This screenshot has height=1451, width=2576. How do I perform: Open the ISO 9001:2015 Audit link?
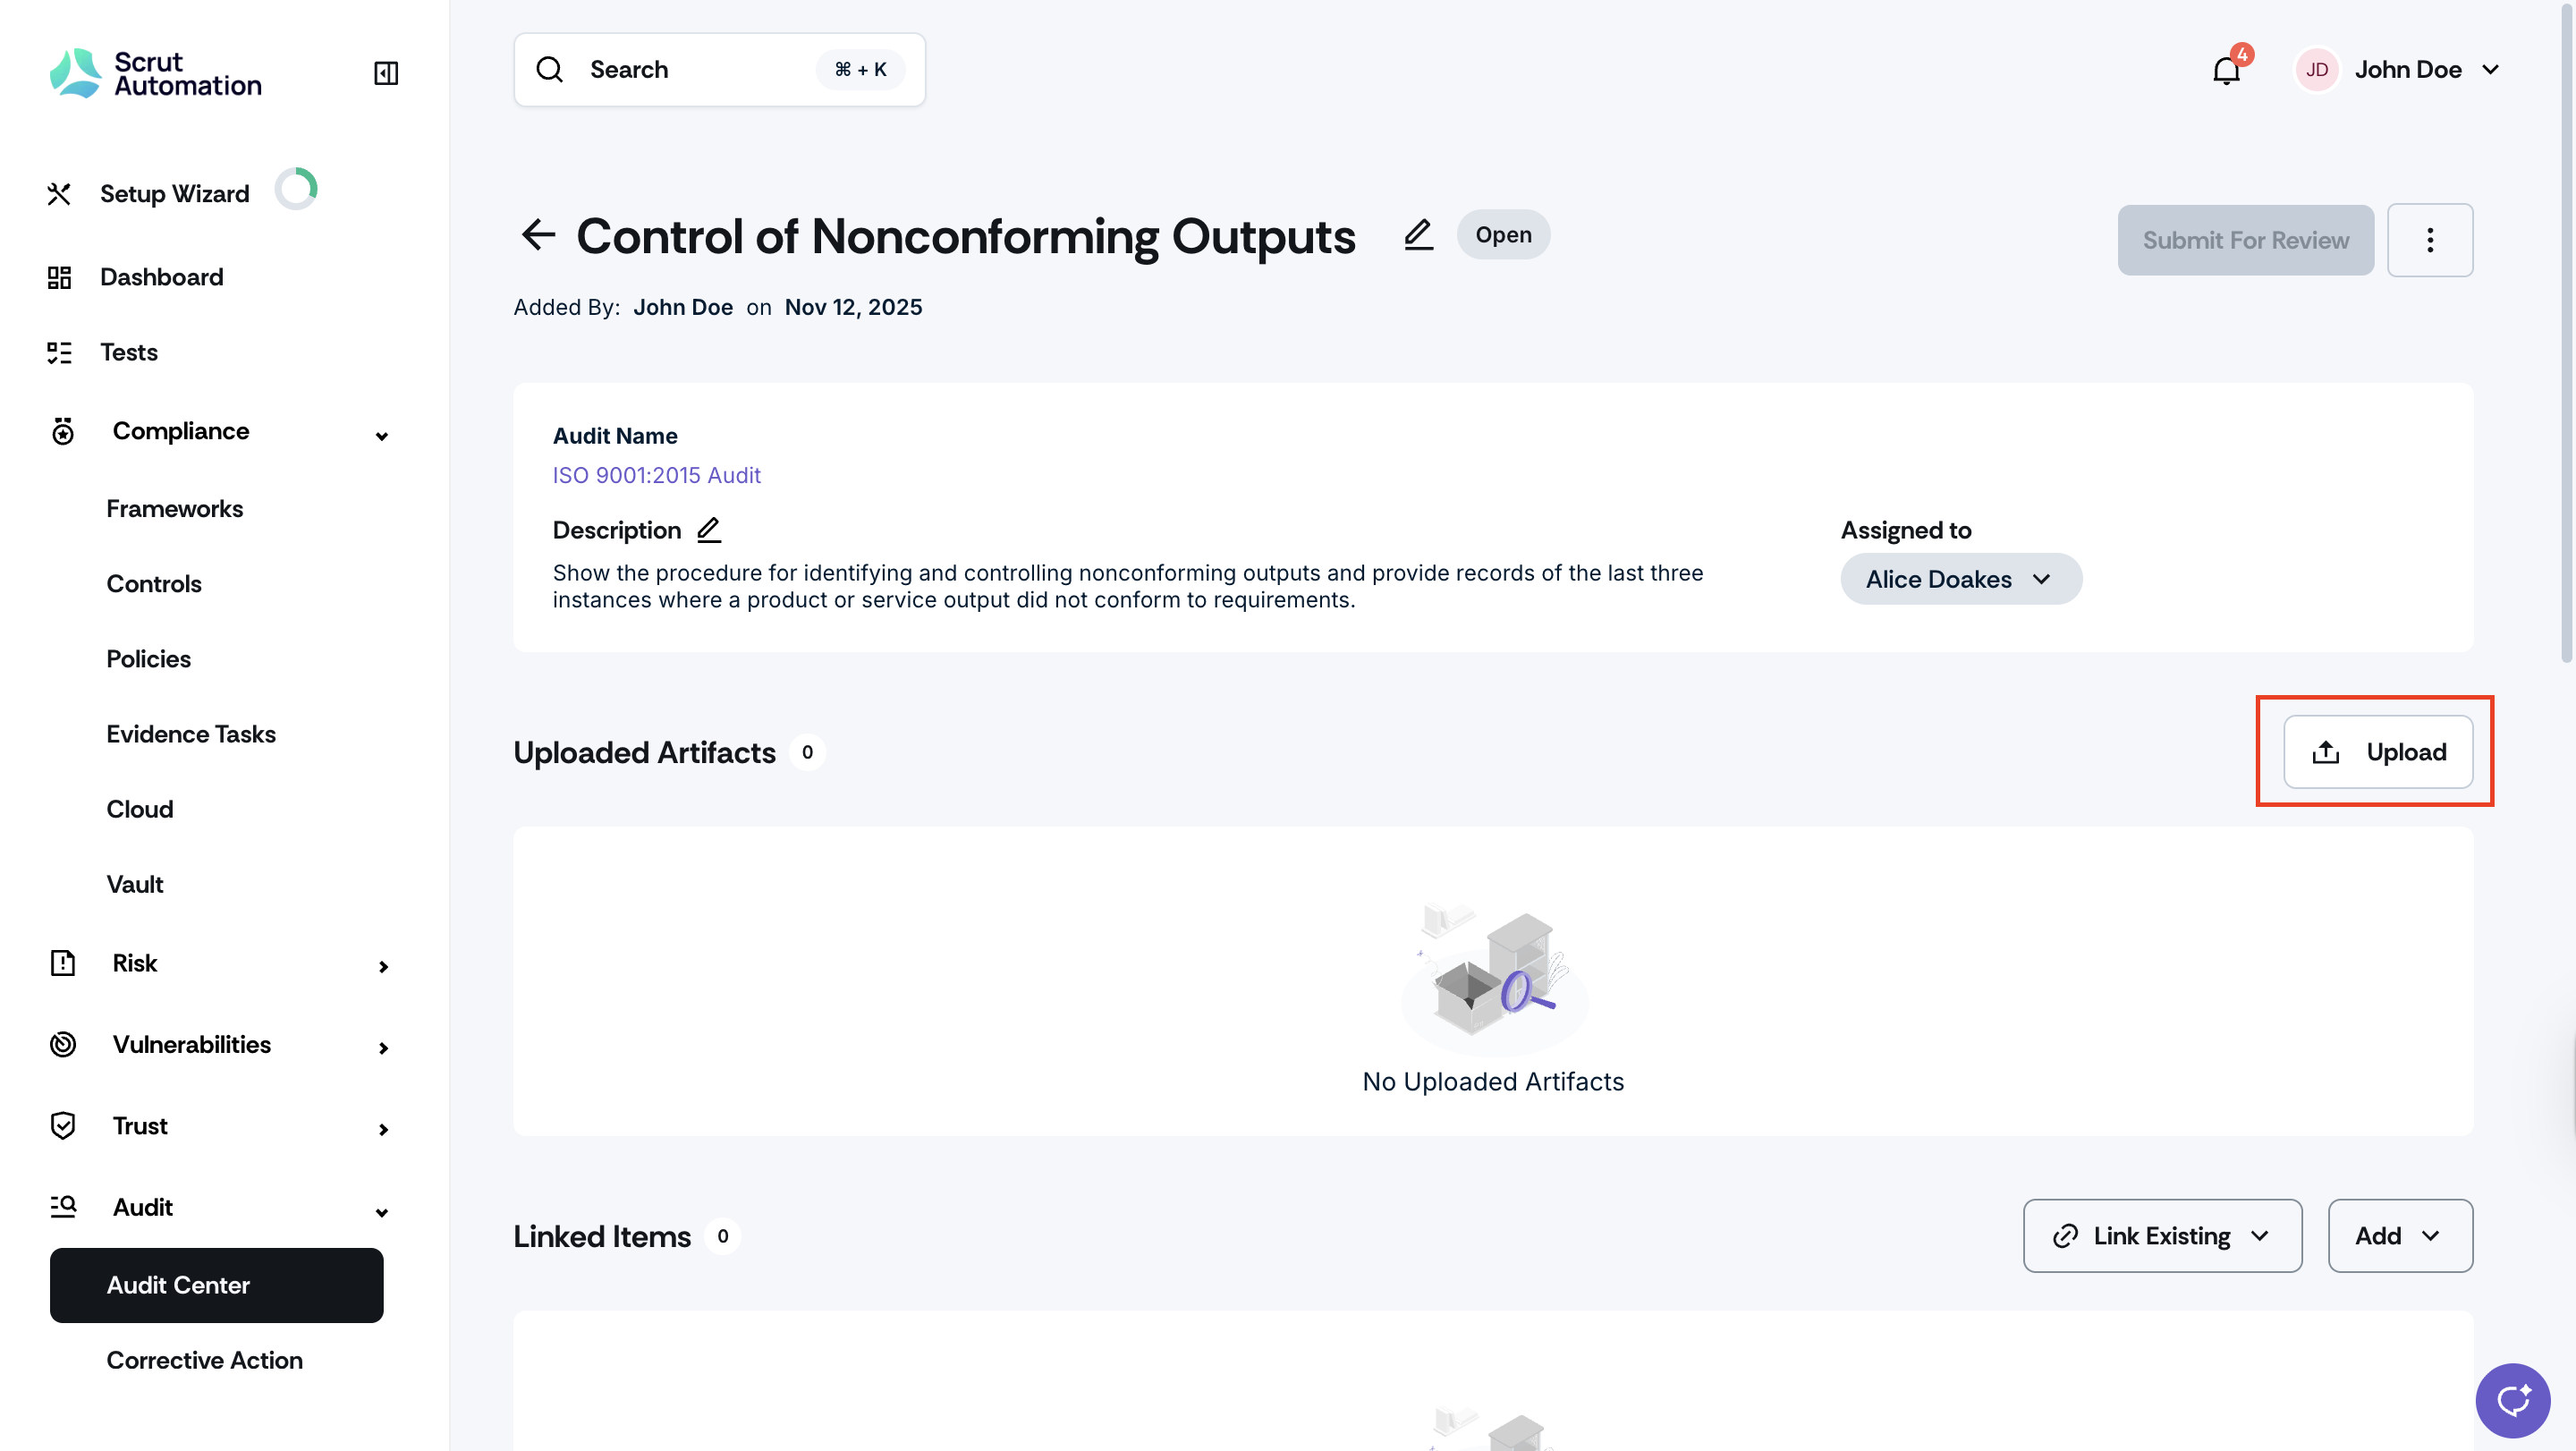coord(656,475)
